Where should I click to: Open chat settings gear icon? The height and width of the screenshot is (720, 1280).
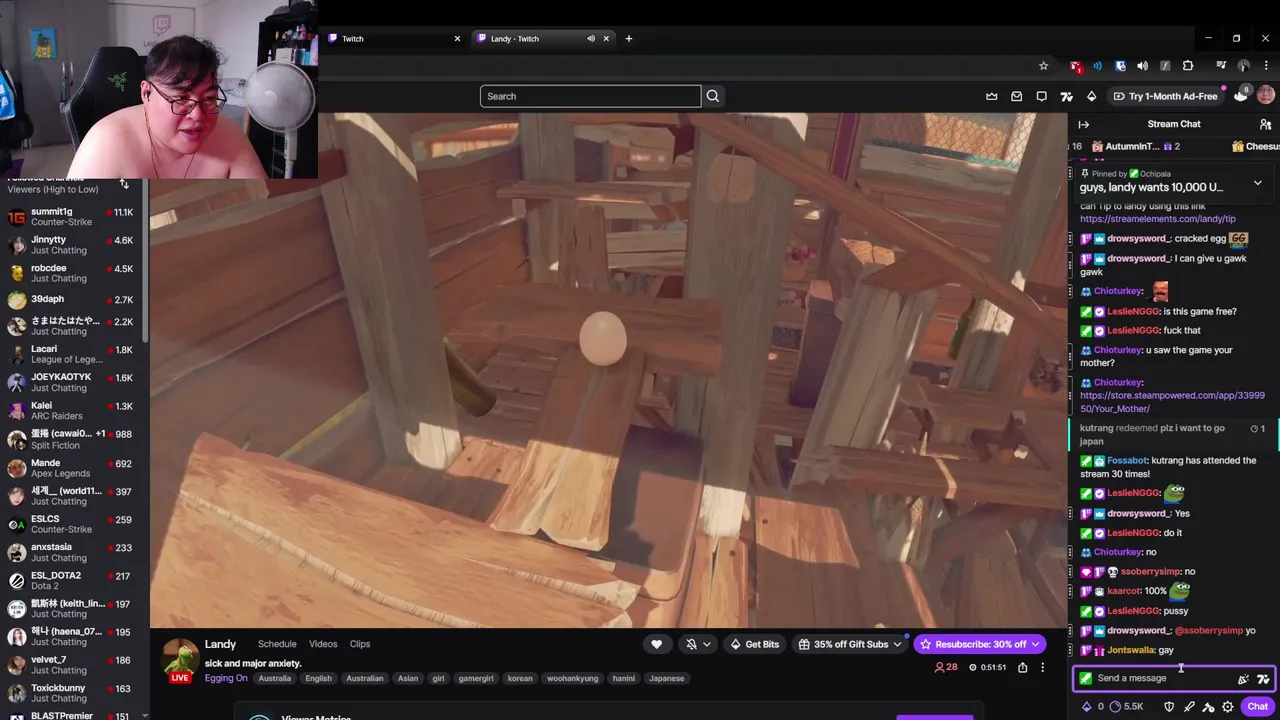[x=1228, y=707]
